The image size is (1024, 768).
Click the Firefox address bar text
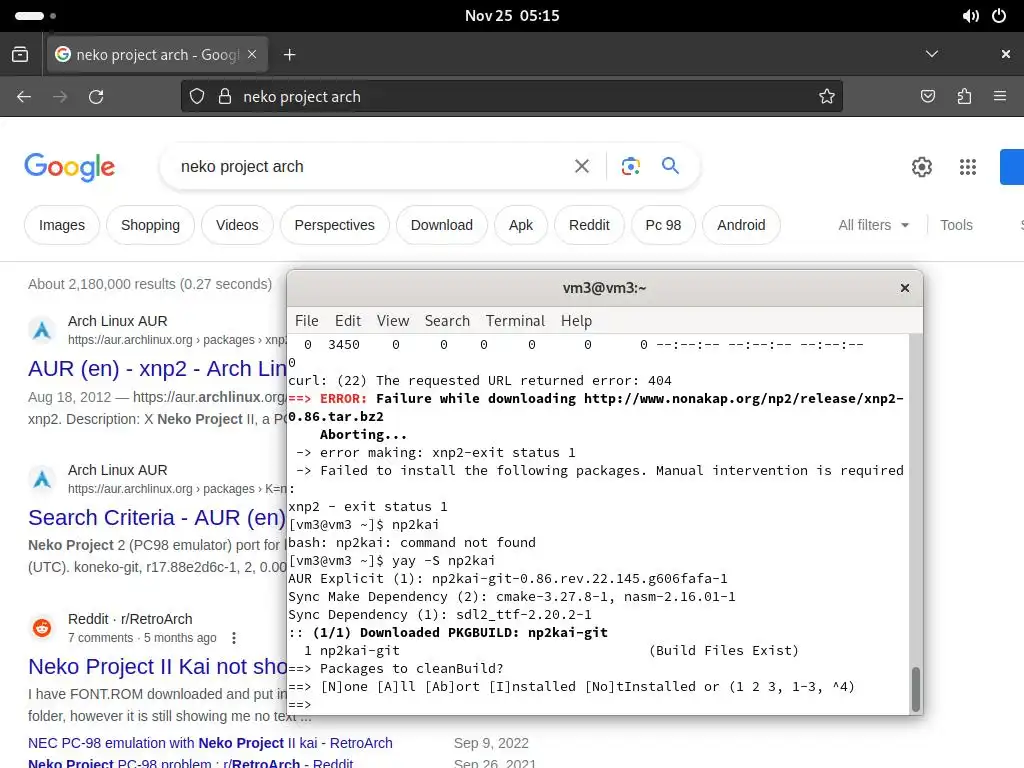pyautogui.click(x=302, y=97)
